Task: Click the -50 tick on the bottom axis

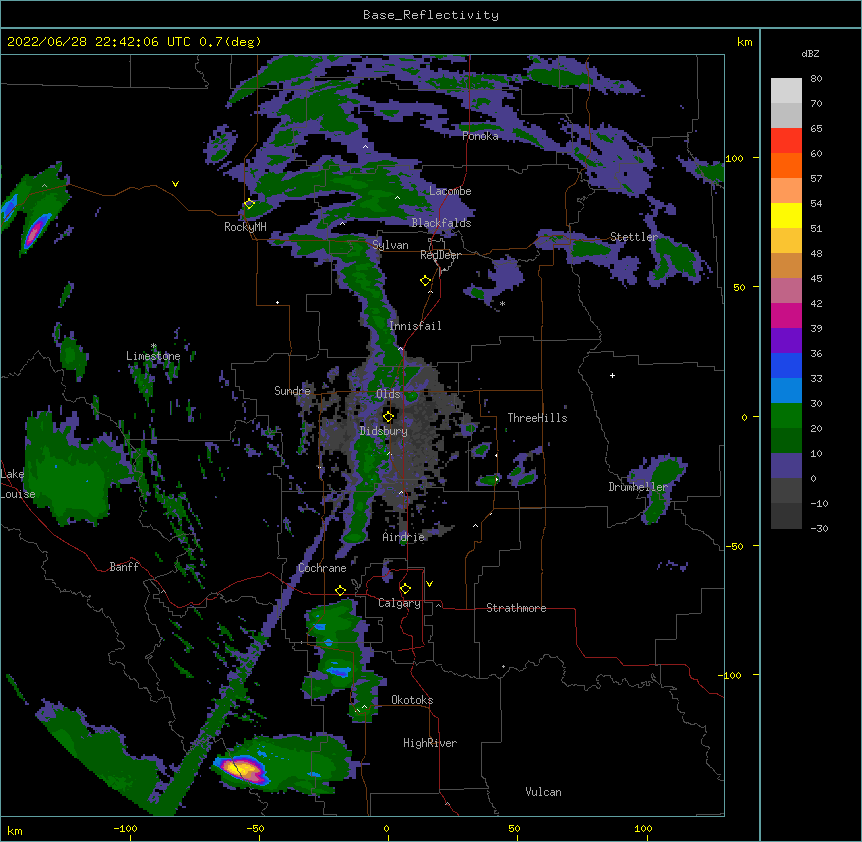Action: [255, 828]
